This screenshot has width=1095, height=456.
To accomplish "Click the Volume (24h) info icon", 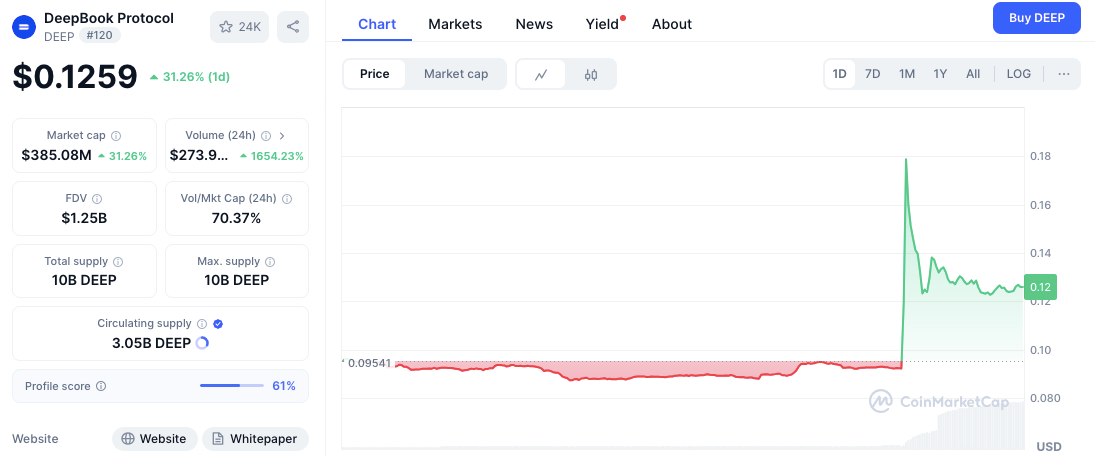I will coord(267,135).
